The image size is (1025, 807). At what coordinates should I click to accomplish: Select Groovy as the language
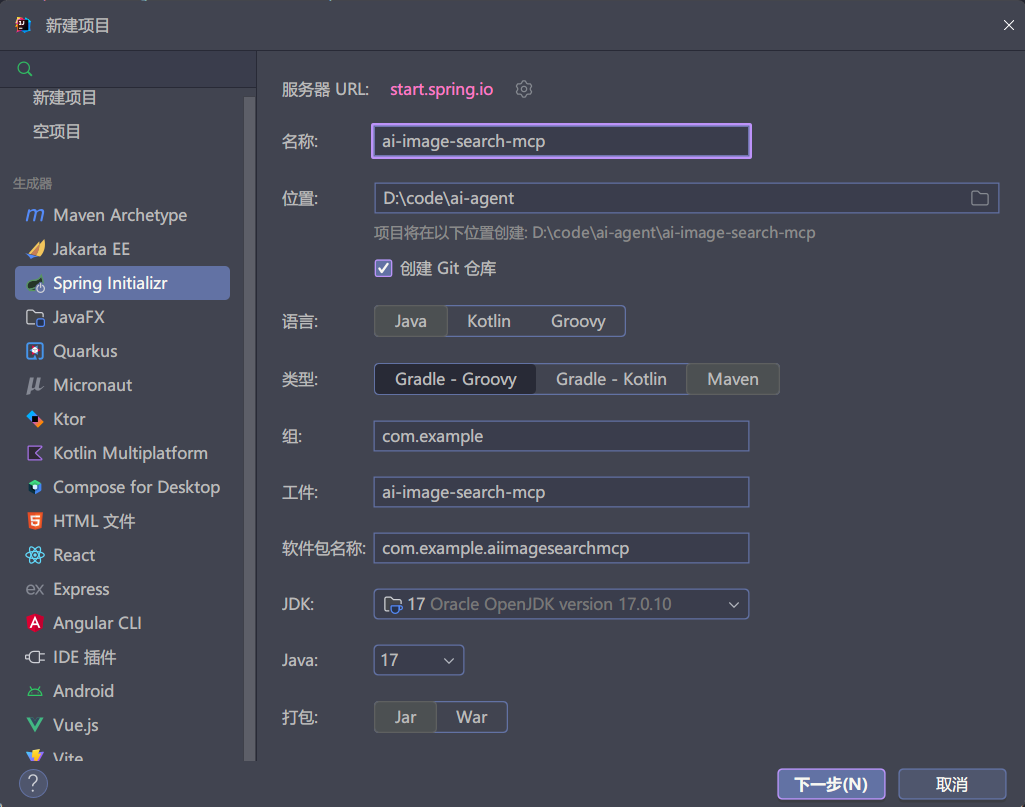click(578, 321)
